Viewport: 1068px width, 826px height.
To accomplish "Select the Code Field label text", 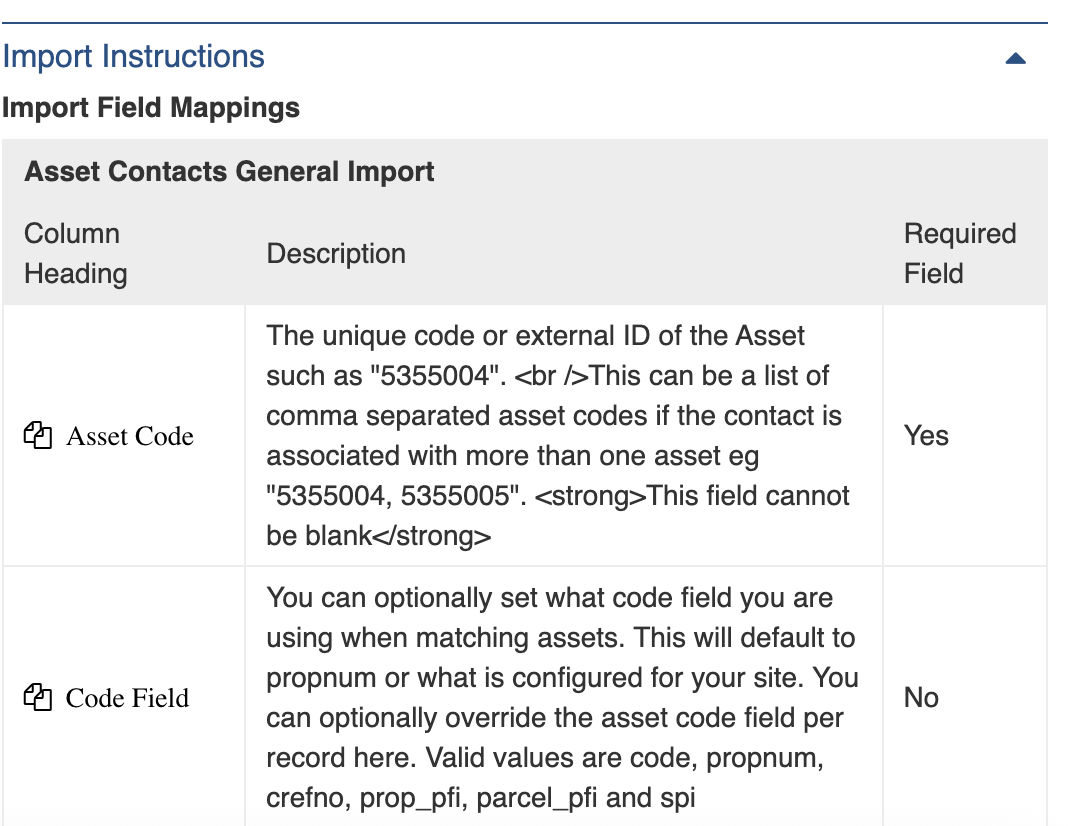I will (x=127, y=698).
